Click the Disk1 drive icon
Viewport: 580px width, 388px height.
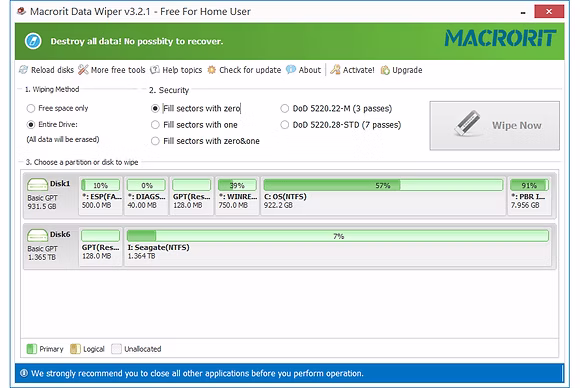pos(37,185)
